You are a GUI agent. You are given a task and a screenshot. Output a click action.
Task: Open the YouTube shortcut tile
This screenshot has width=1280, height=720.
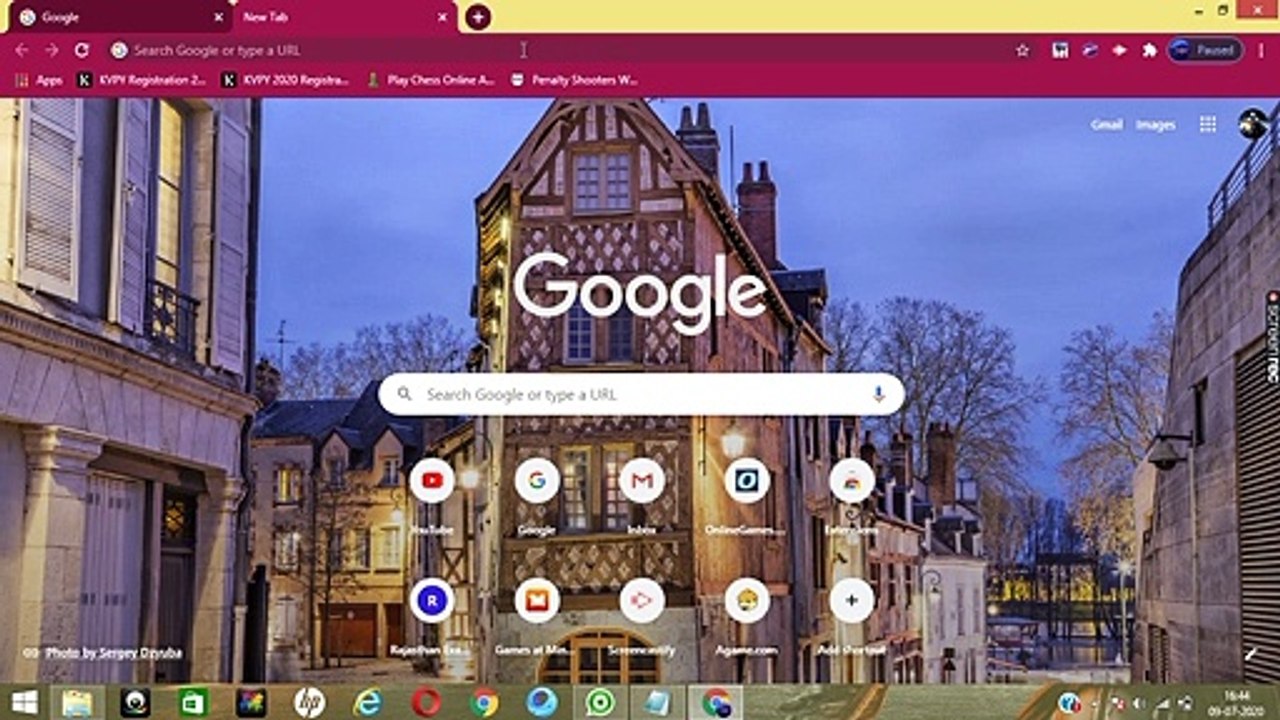(x=432, y=481)
